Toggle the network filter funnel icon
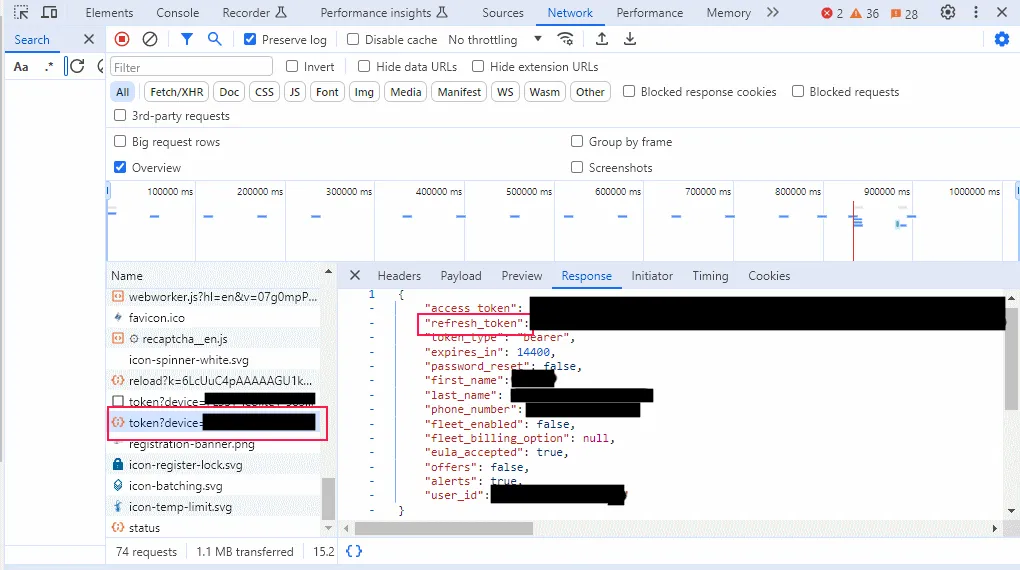Image resolution: width=1020 pixels, height=570 pixels. [x=187, y=39]
